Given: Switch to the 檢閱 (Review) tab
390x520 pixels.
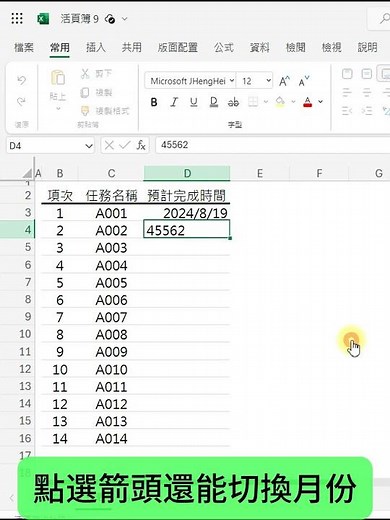Looking at the screenshot, I should (x=296, y=48).
